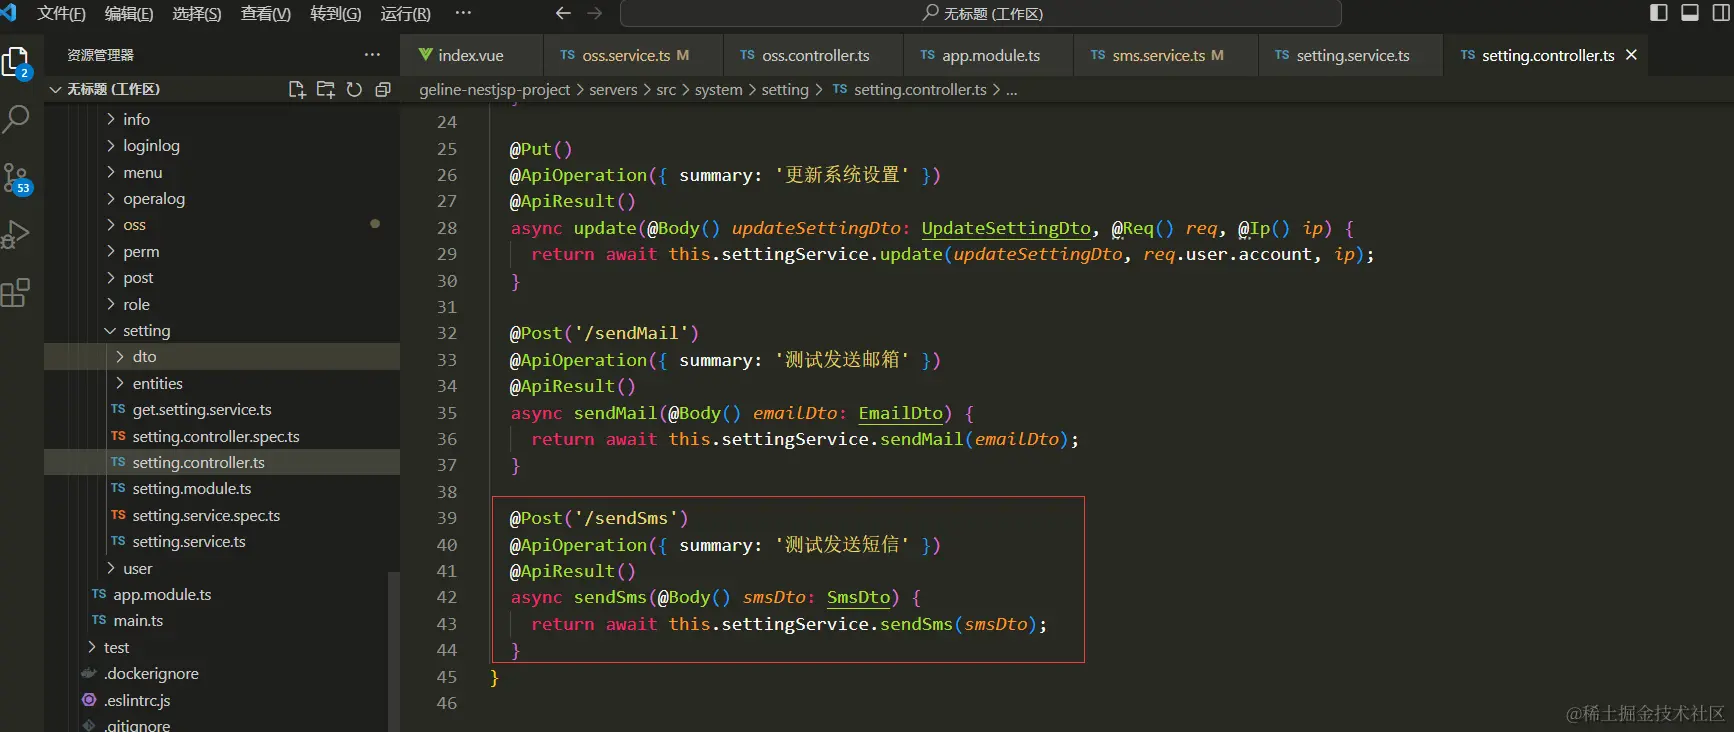Click the system breadcrumb segment
The width and height of the screenshot is (1734, 732).
[x=719, y=90]
